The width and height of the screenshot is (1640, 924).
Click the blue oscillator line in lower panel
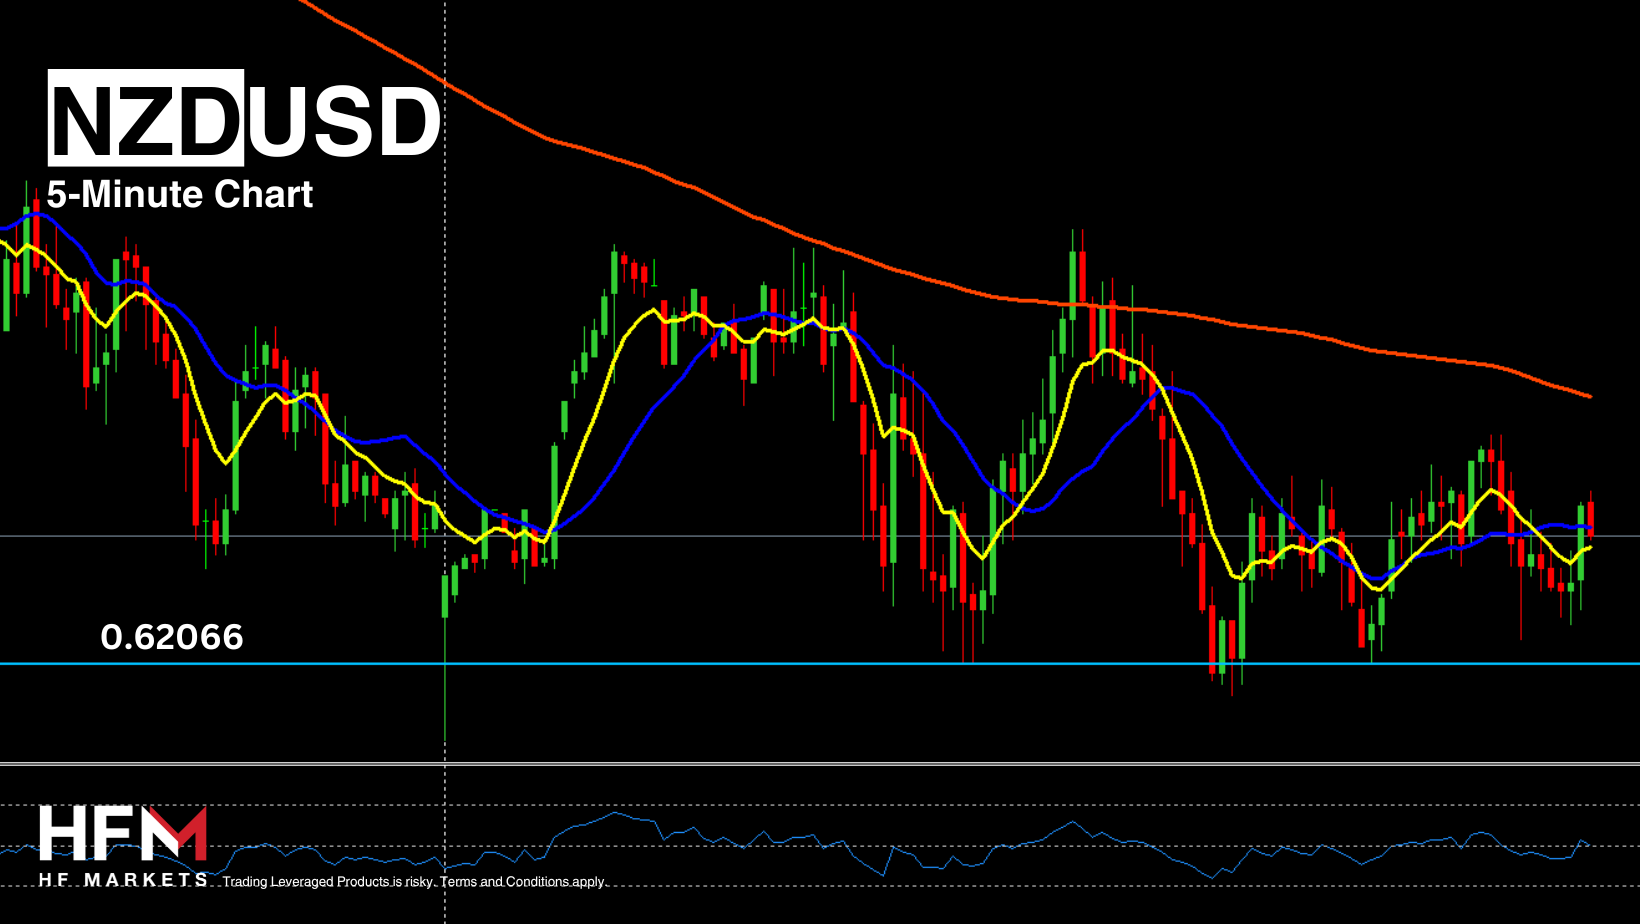click(795, 846)
